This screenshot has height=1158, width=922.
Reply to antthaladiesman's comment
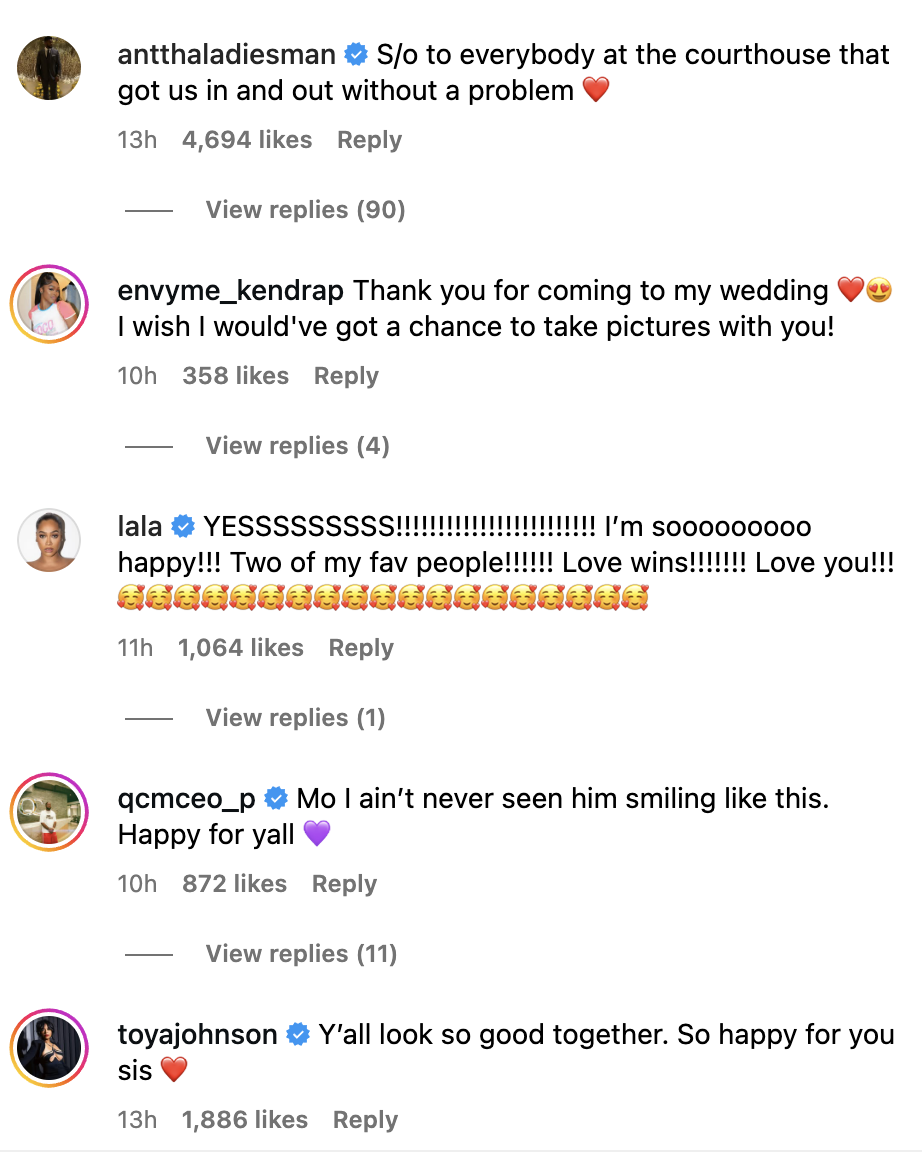pos(369,140)
